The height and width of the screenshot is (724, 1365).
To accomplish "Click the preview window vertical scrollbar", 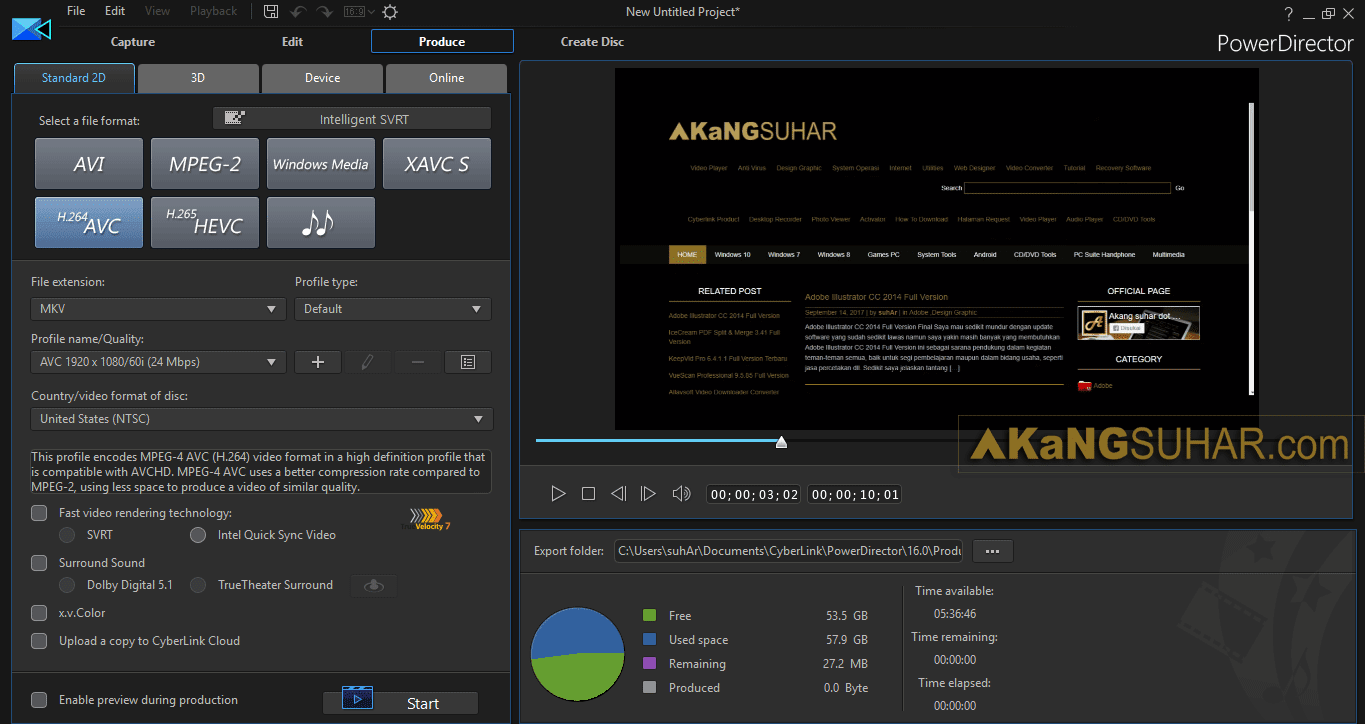I will coord(1252,250).
